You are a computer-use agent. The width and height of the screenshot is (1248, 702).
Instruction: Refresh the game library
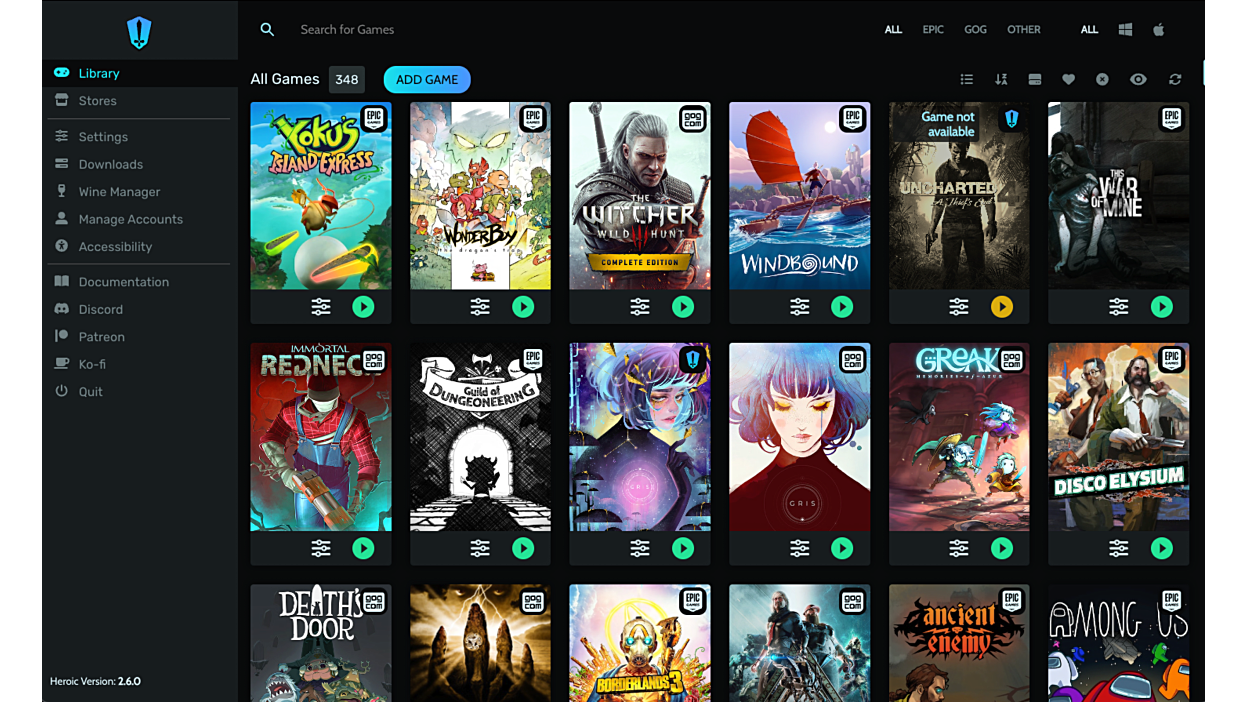[x=1174, y=79]
